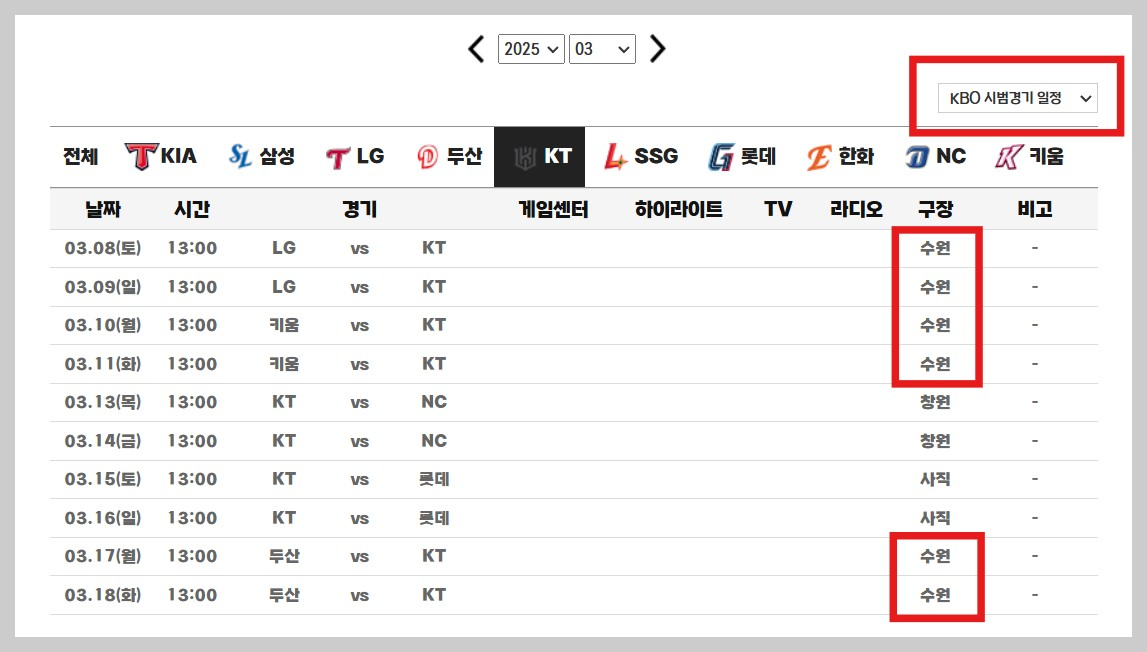1147x652 pixels.
Task: Select the KT team tab
Action: tap(539, 156)
